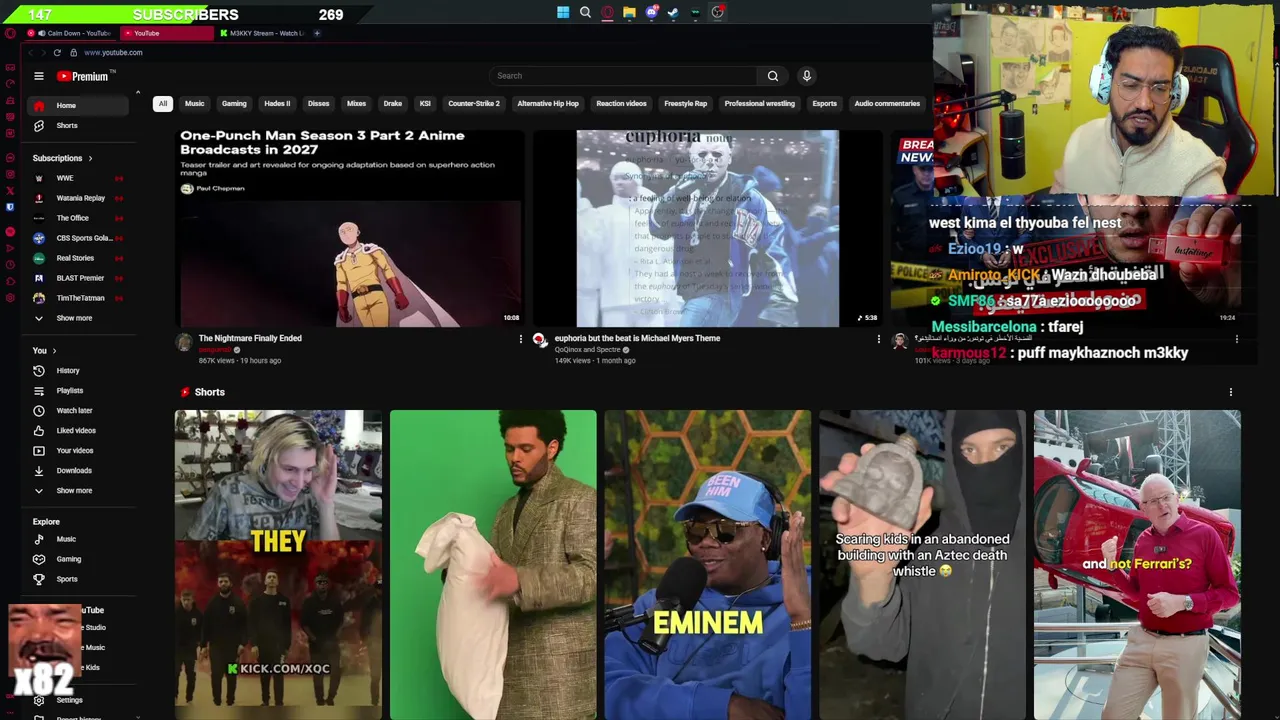
Task: Start voice search with the microphone icon
Action: [807, 76]
